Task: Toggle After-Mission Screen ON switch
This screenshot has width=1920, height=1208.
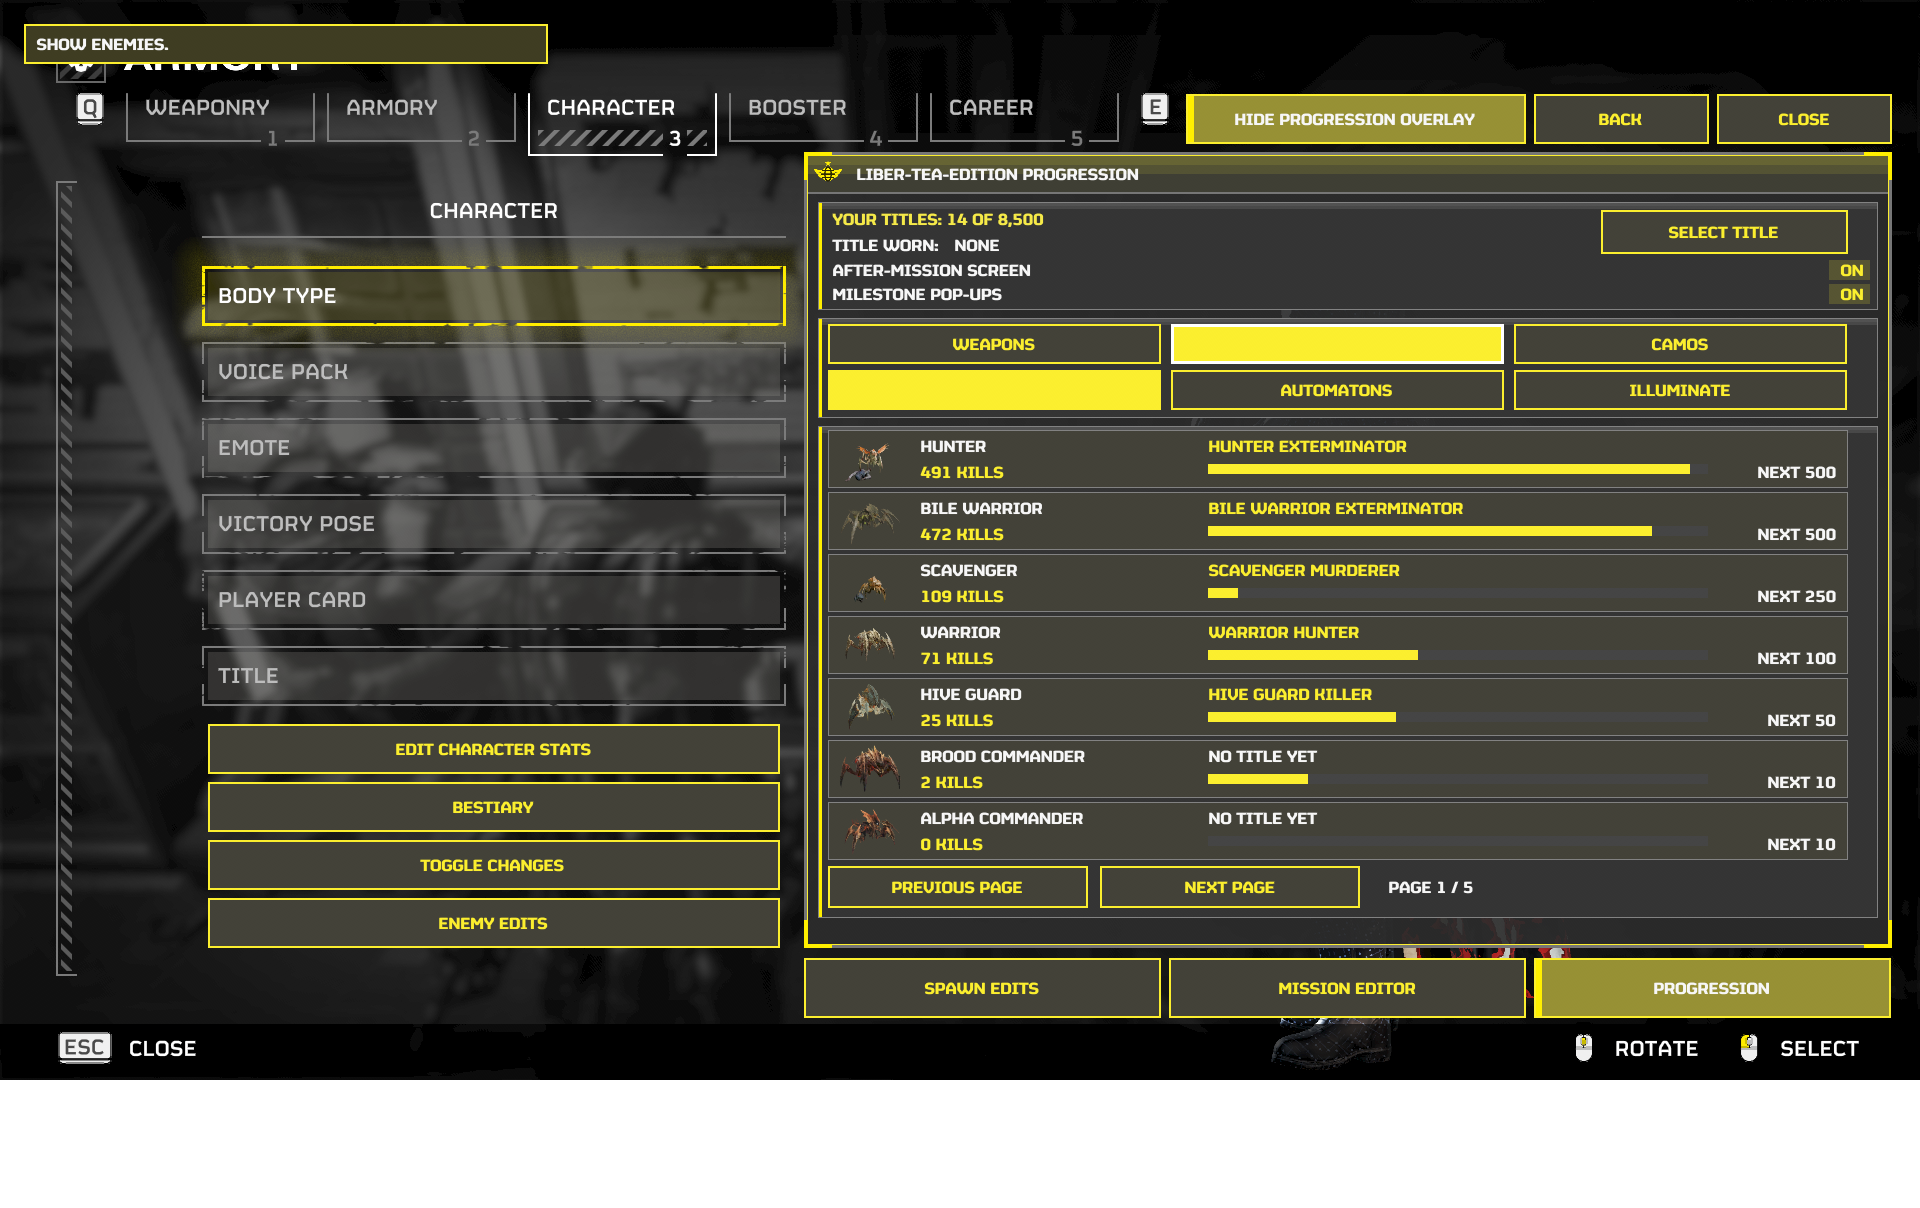Action: (x=1851, y=270)
